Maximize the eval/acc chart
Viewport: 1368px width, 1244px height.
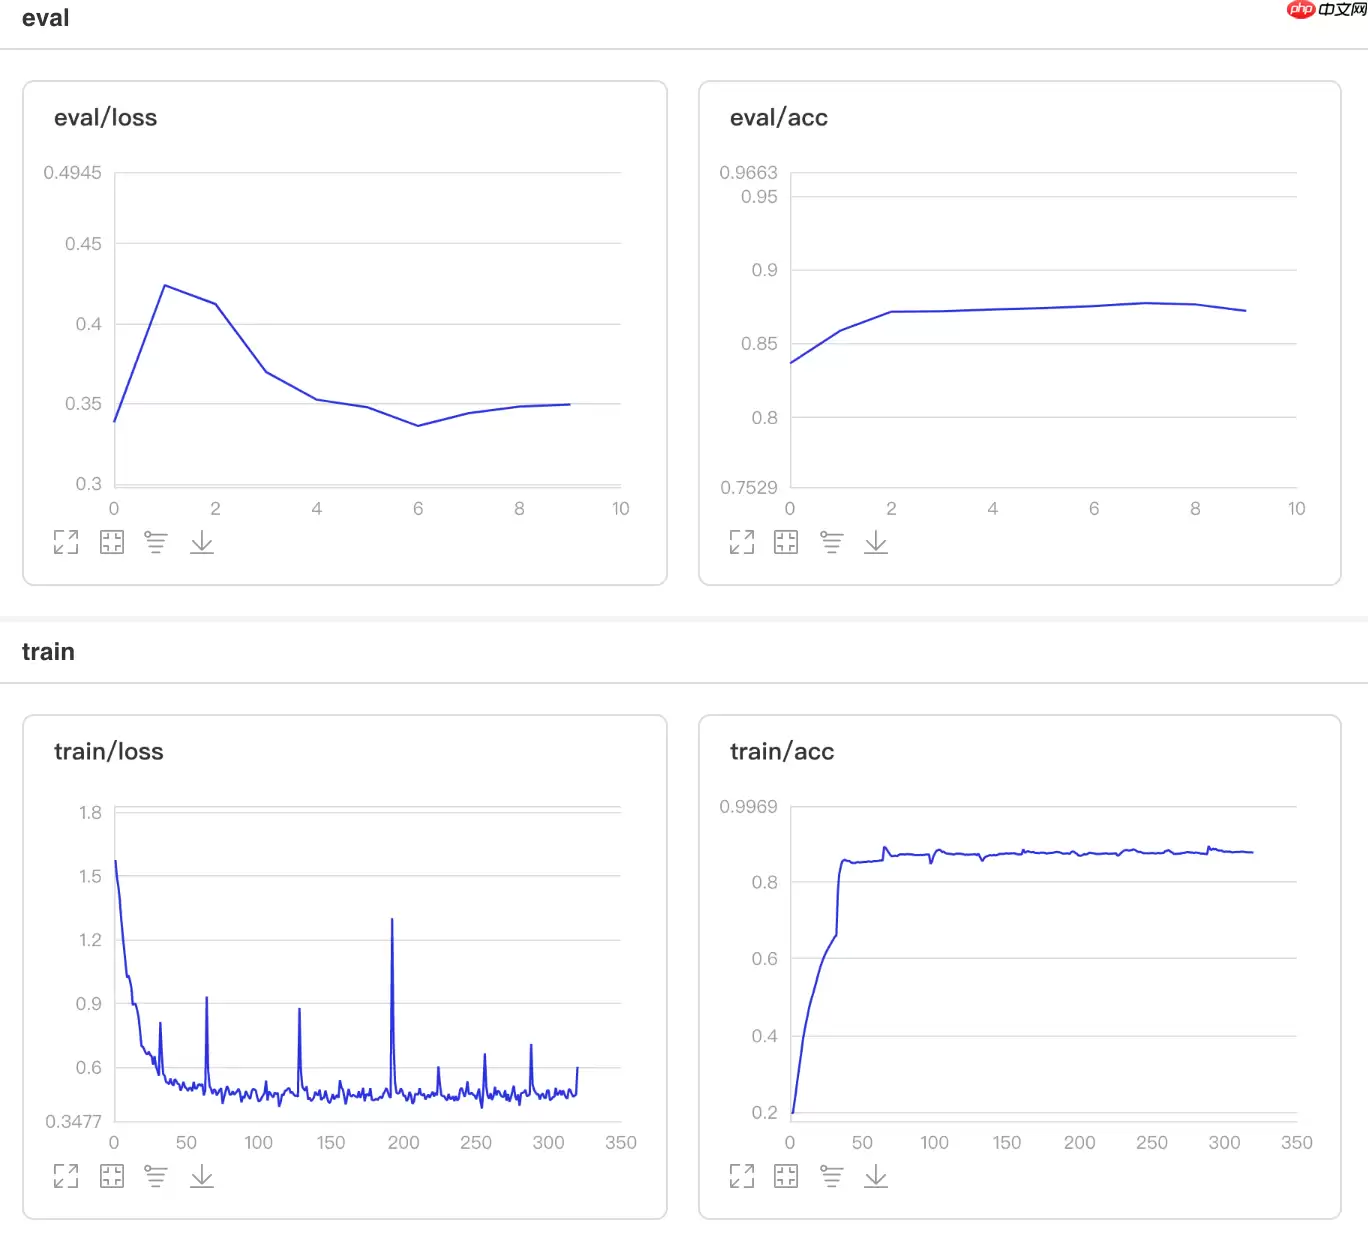point(742,542)
